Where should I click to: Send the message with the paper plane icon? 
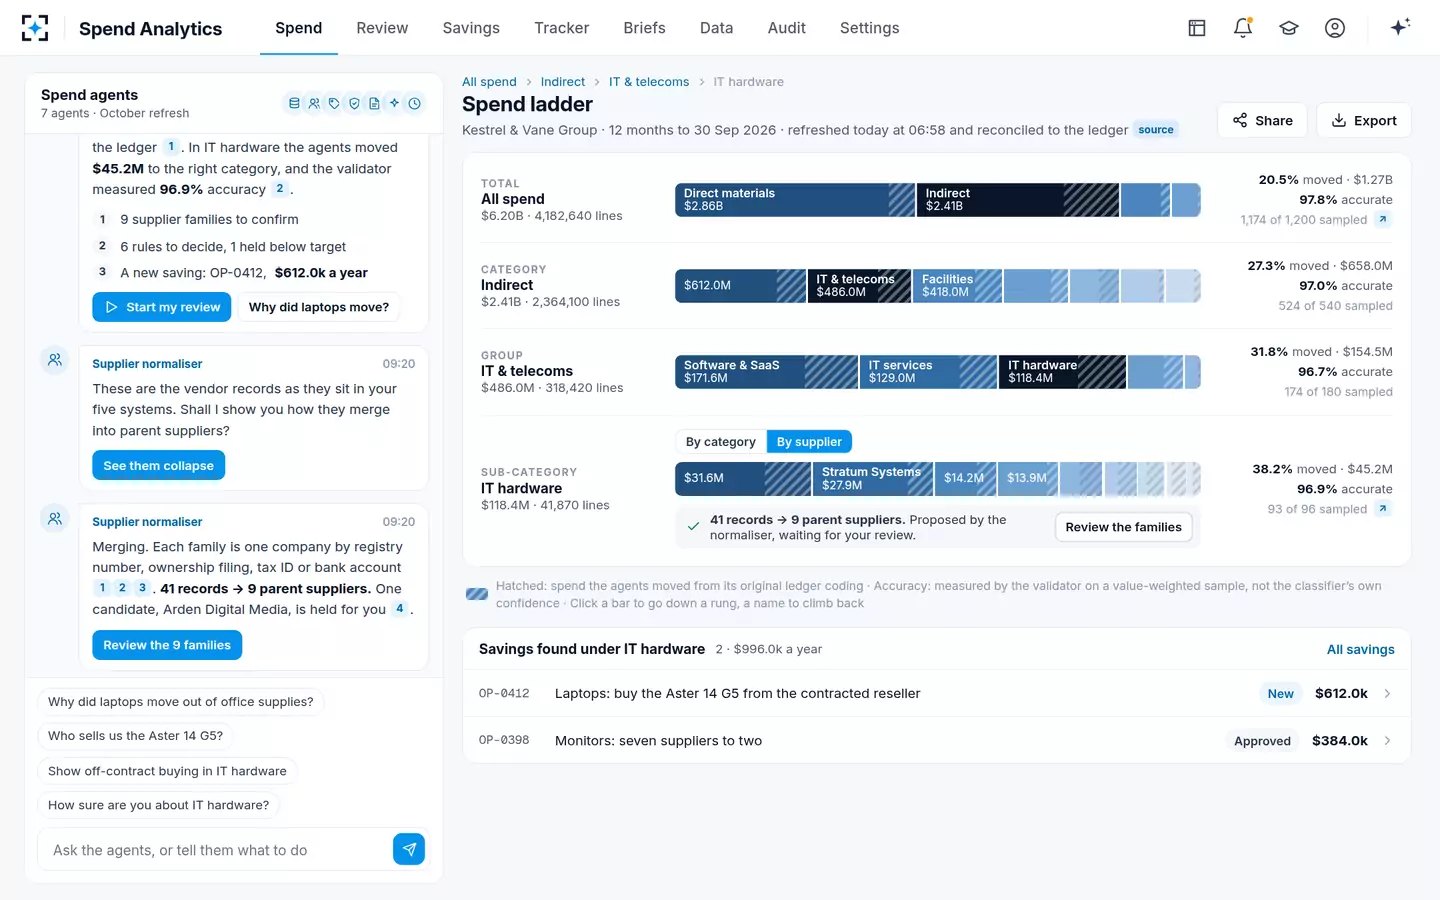(409, 849)
